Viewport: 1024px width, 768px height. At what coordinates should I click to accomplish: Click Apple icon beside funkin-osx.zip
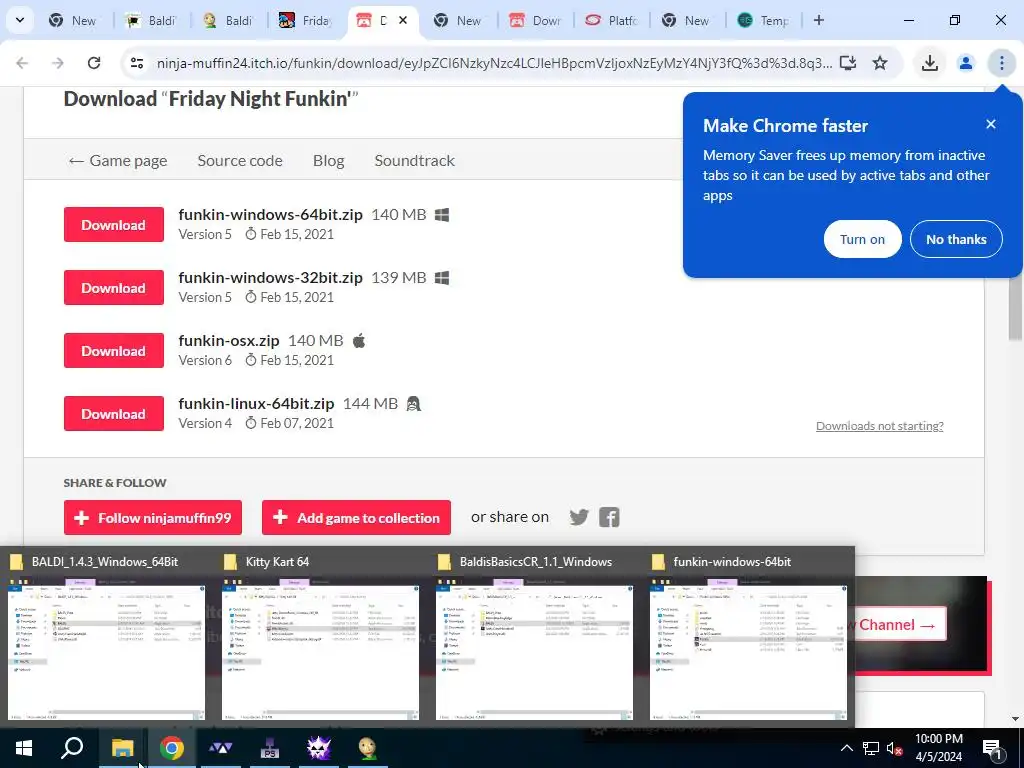[x=359, y=340]
